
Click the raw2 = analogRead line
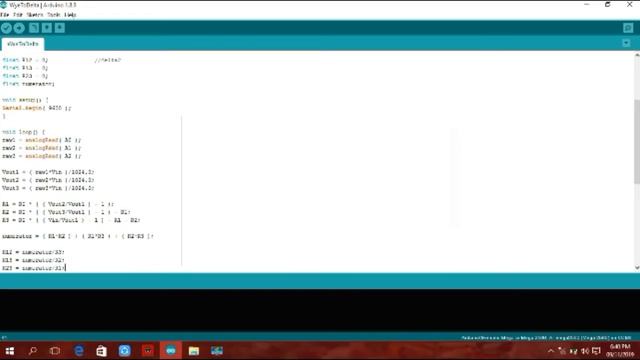(41, 148)
